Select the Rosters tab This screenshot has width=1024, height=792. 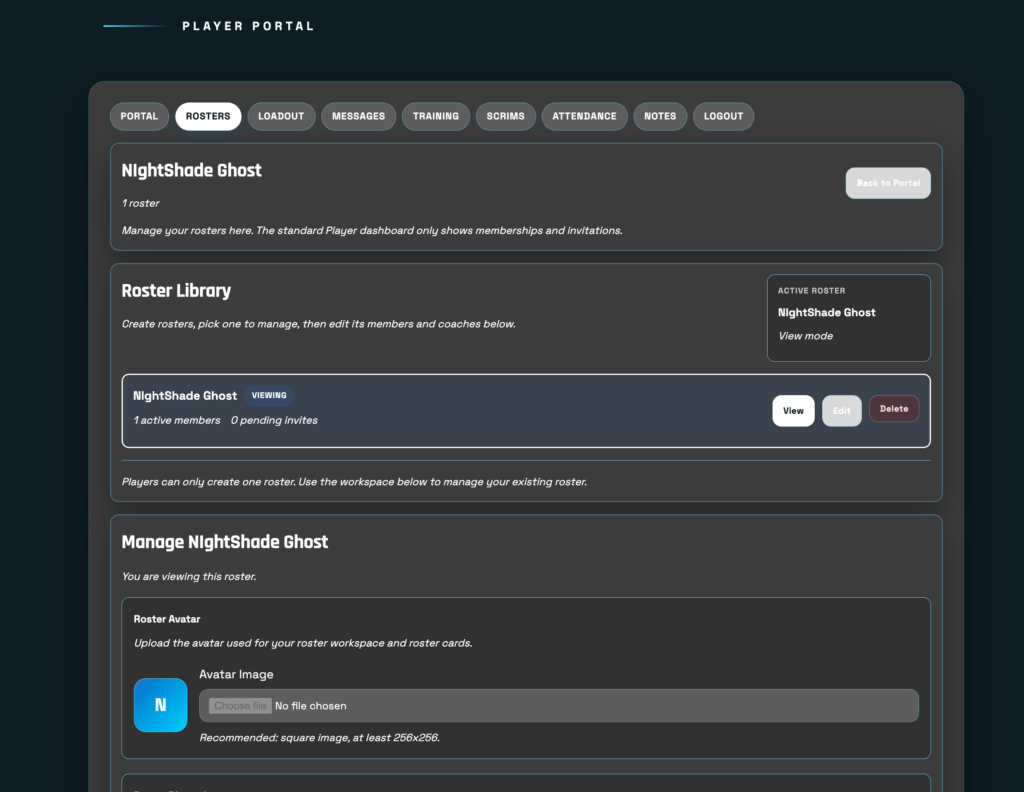pos(208,116)
